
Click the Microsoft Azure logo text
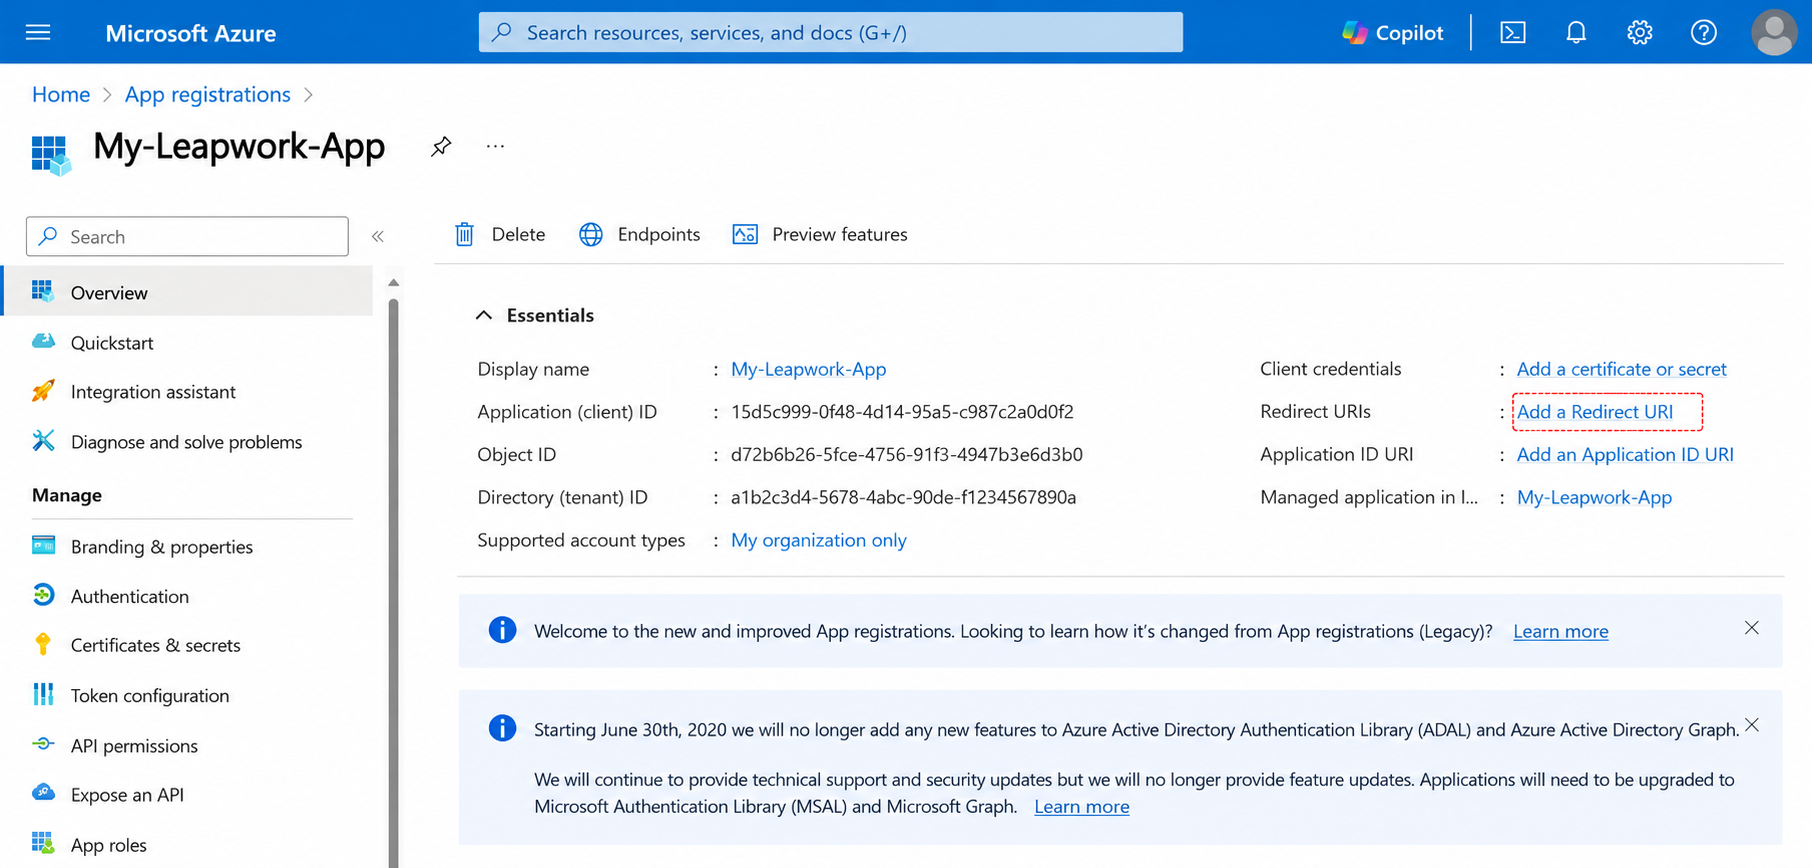pos(191,33)
